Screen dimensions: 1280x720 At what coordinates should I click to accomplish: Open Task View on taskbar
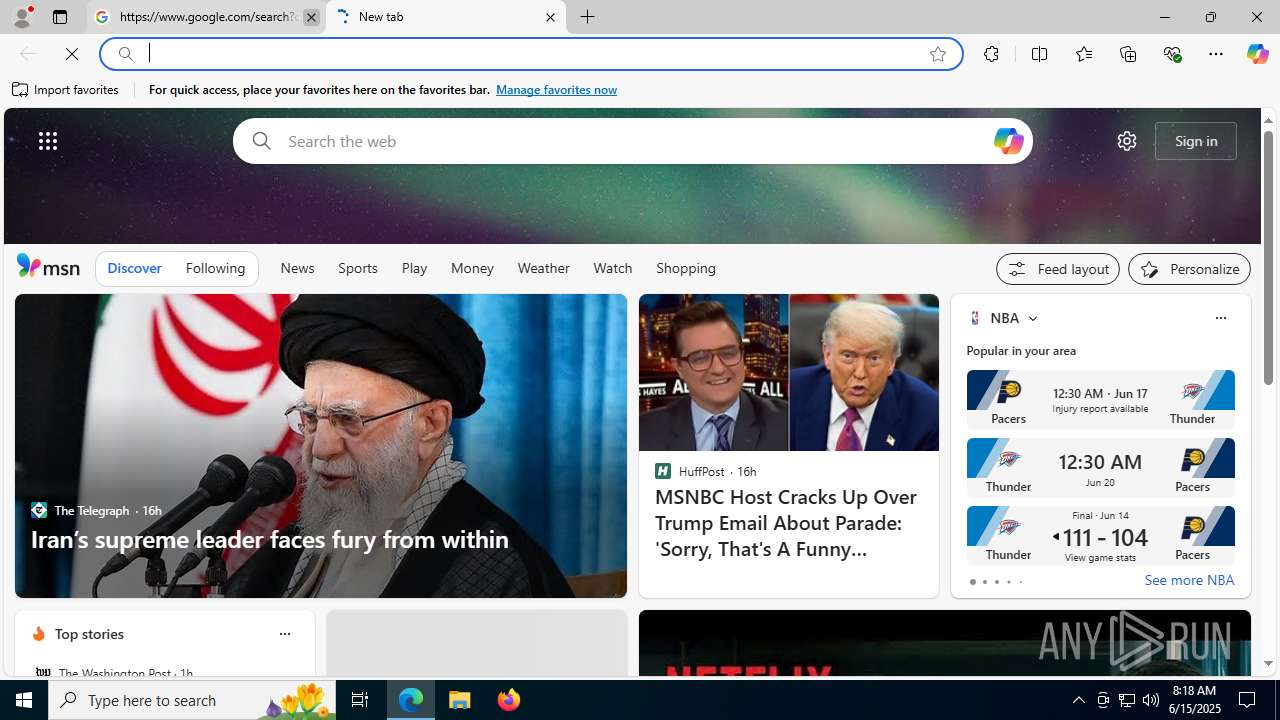click(359, 700)
